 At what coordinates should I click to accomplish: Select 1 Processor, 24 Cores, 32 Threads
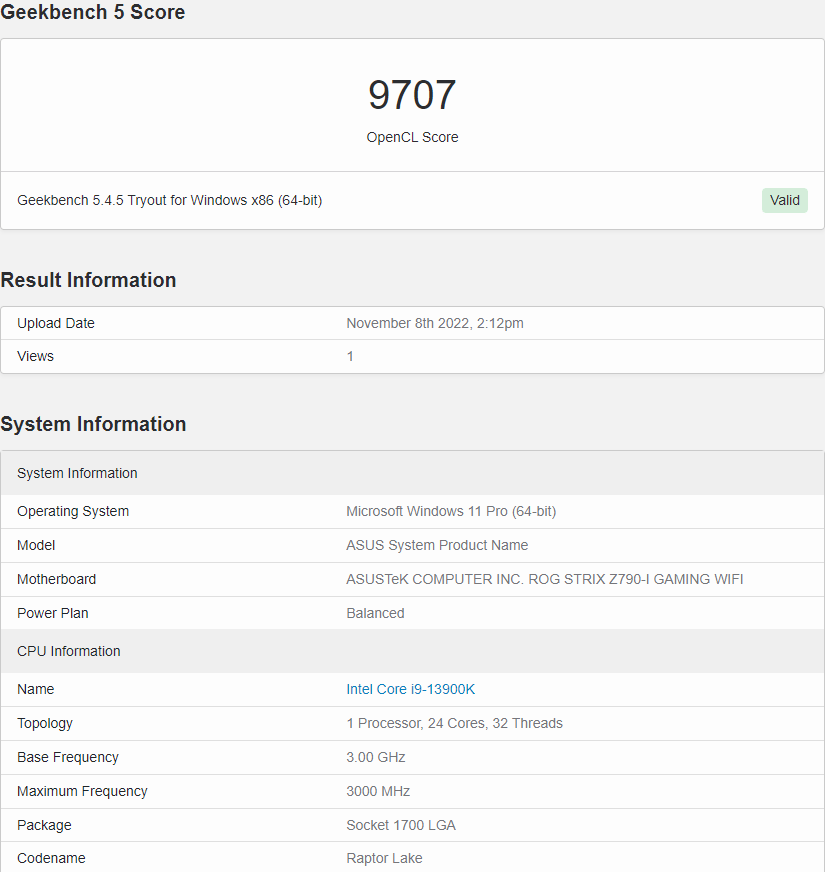click(x=455, y=723)
